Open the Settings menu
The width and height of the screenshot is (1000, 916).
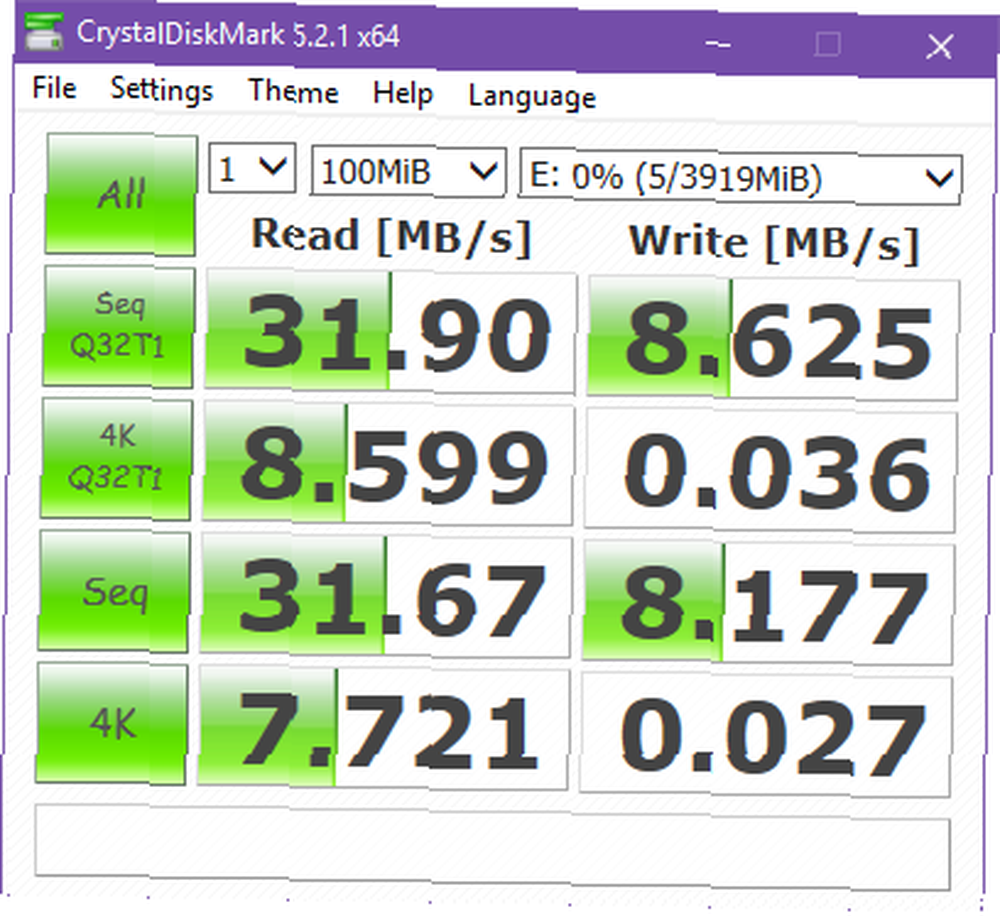click(161, 89)
